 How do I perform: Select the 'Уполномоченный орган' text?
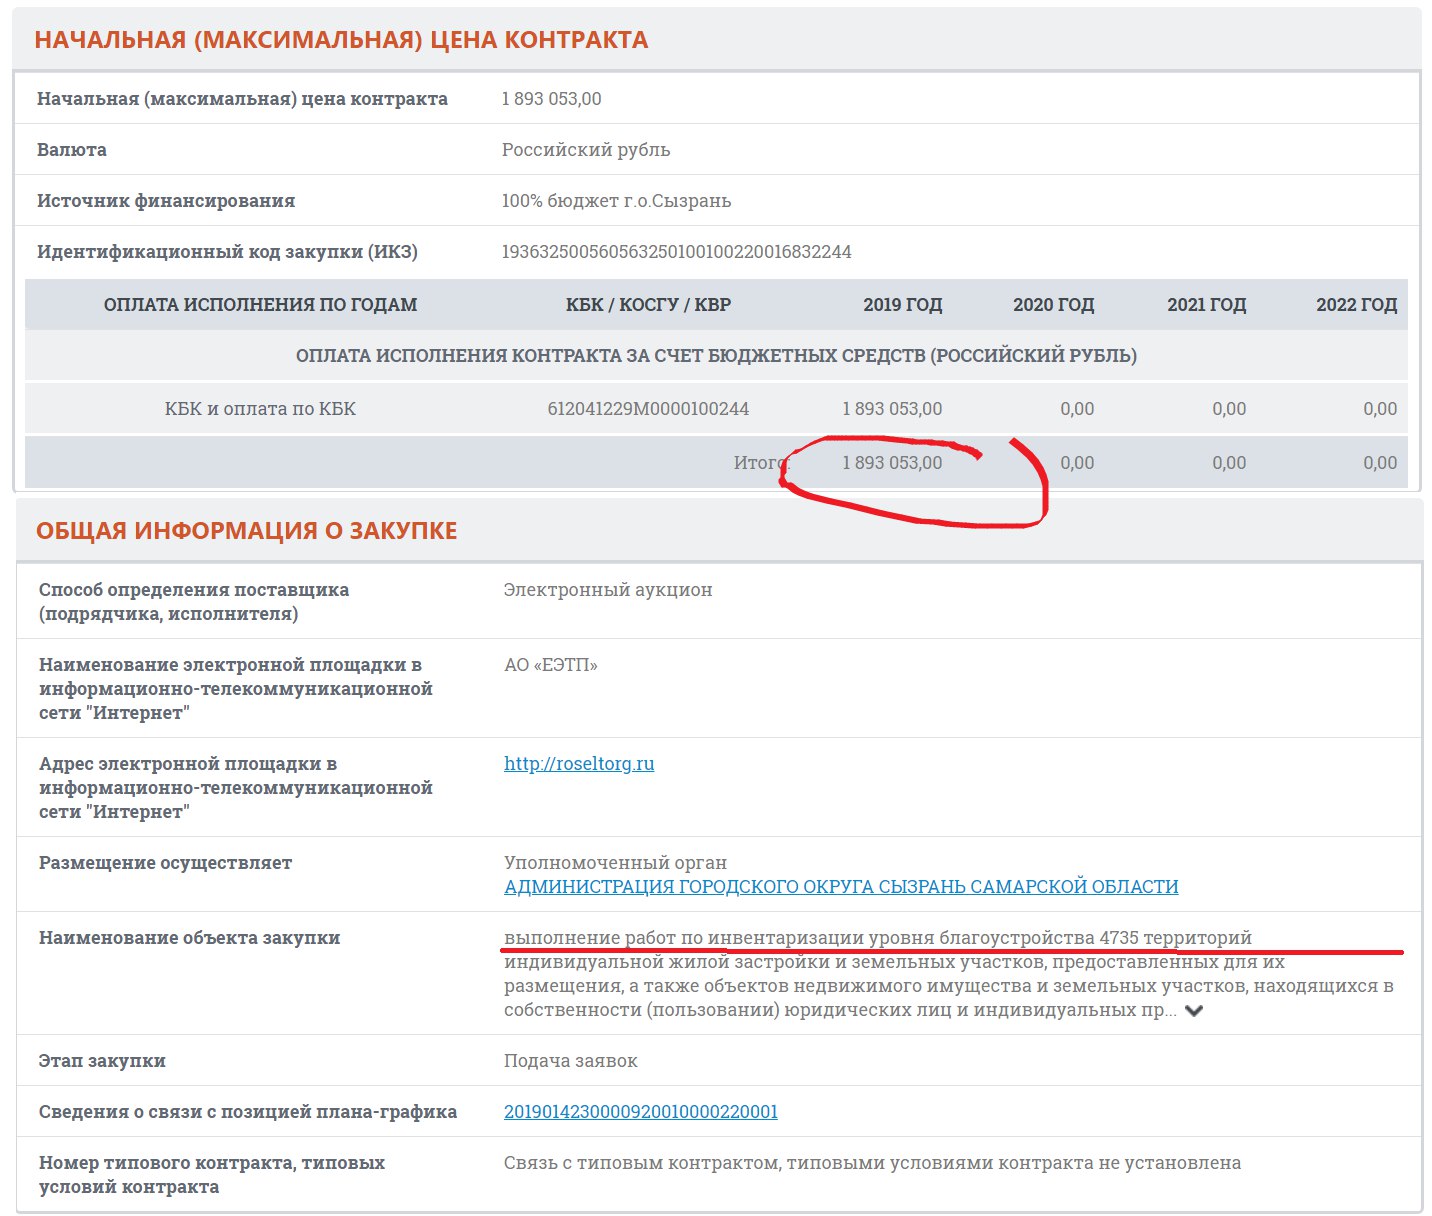[x=616, y=863]
